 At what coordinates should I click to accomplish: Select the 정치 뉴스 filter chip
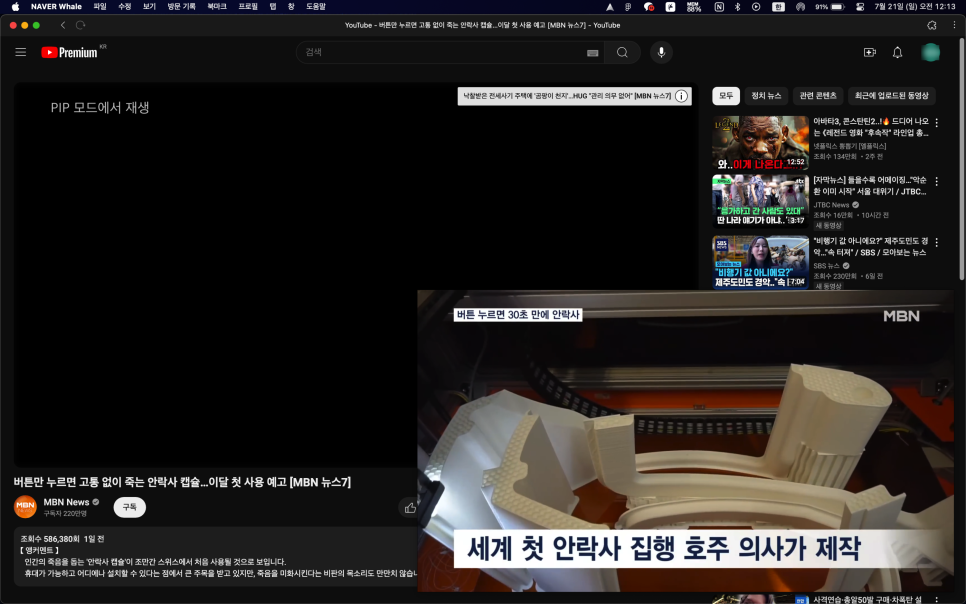click(766, 96)
